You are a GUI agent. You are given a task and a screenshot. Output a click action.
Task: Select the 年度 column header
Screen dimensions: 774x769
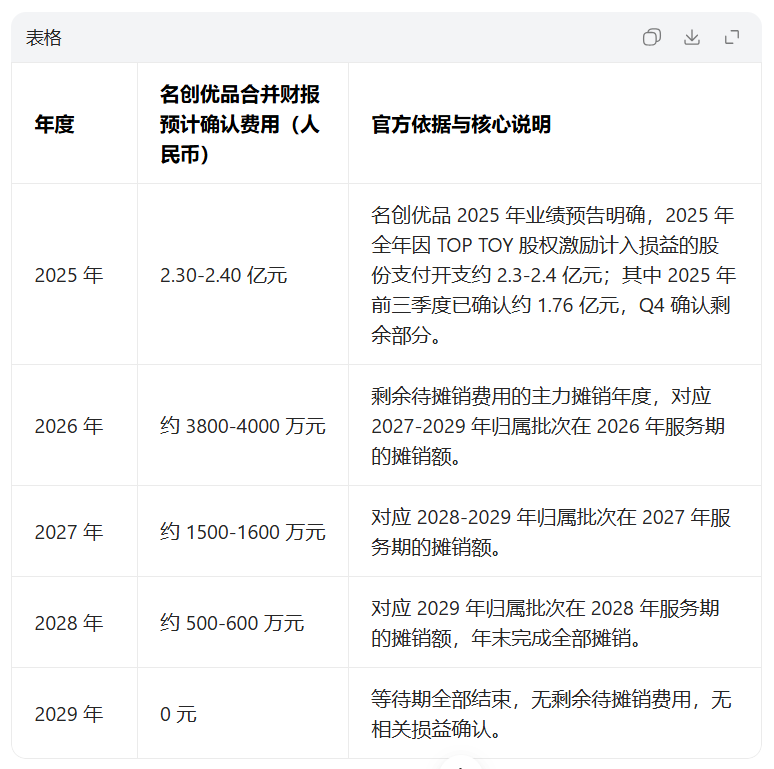[55, 124]
